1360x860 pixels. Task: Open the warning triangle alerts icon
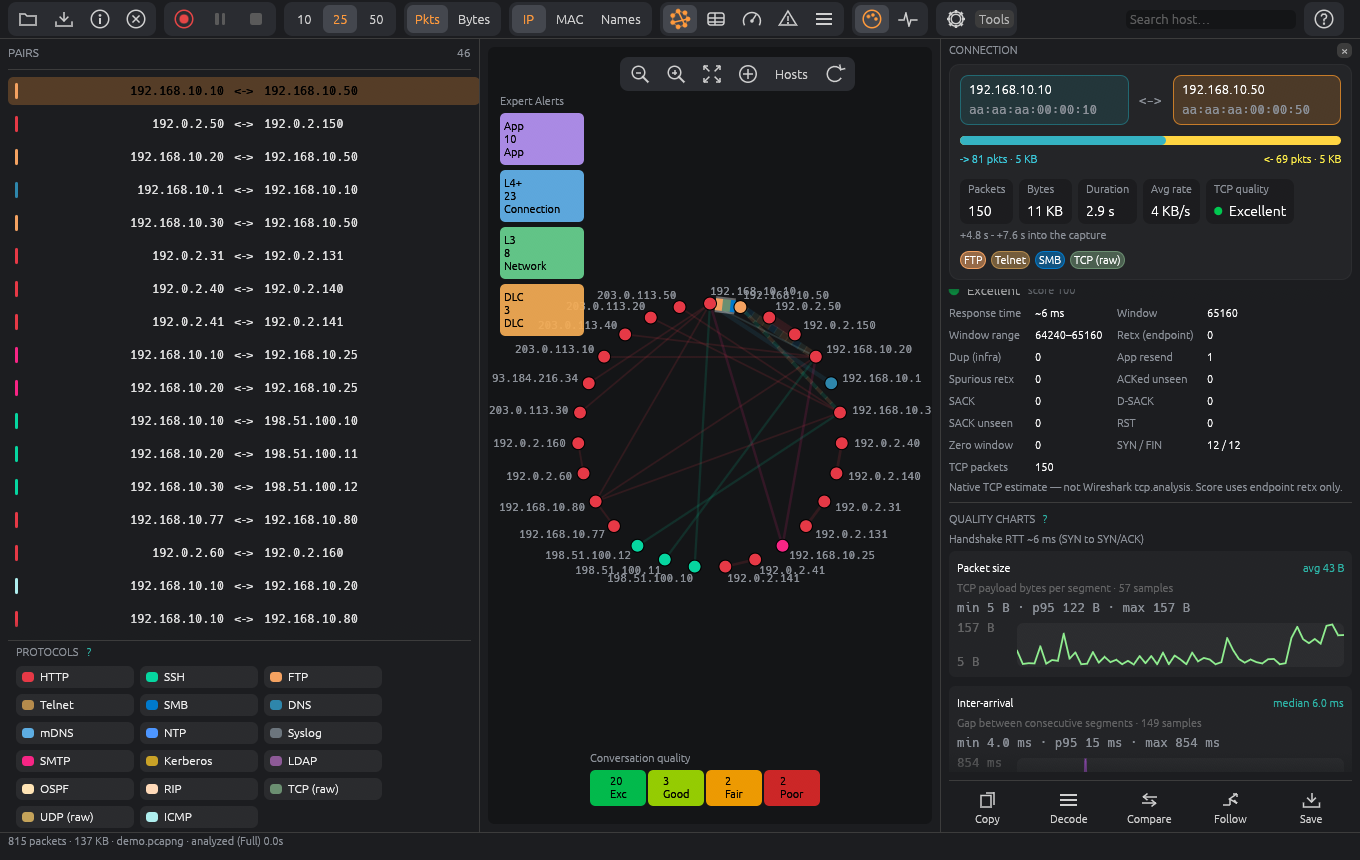(x=788, y=19)
